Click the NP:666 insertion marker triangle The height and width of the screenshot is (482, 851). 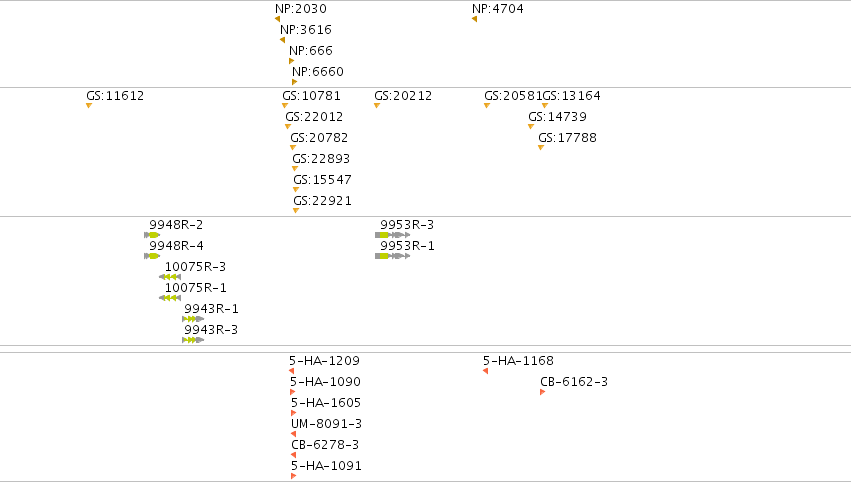point(291,61)
